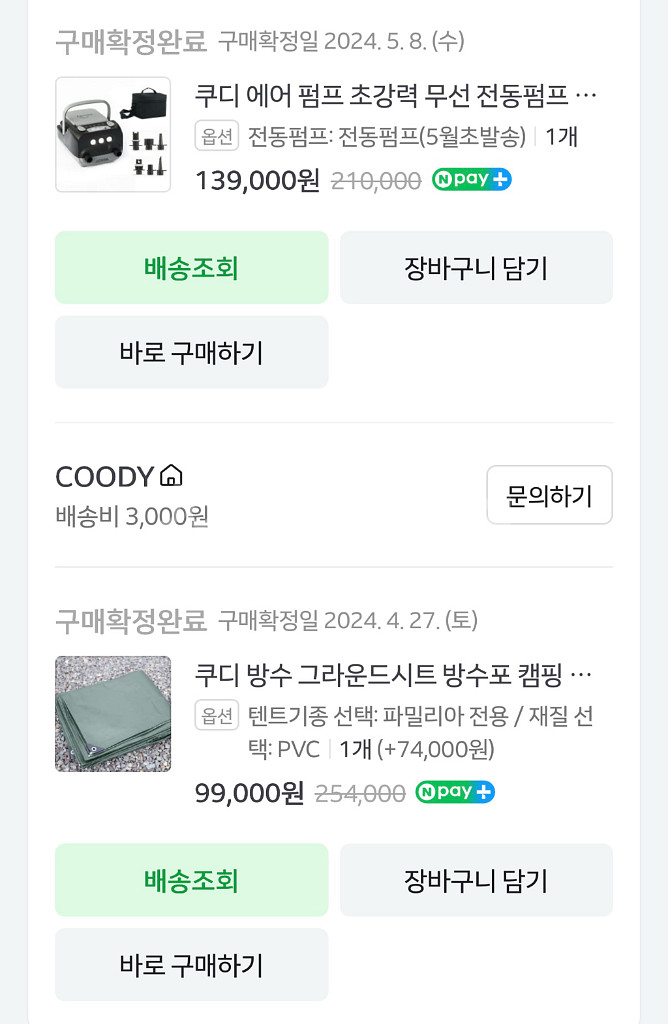This screenshot has height=1024, width=668.
Task: Click the COODY store home icon
Action: pyautogui.click(x=171, y=476)
